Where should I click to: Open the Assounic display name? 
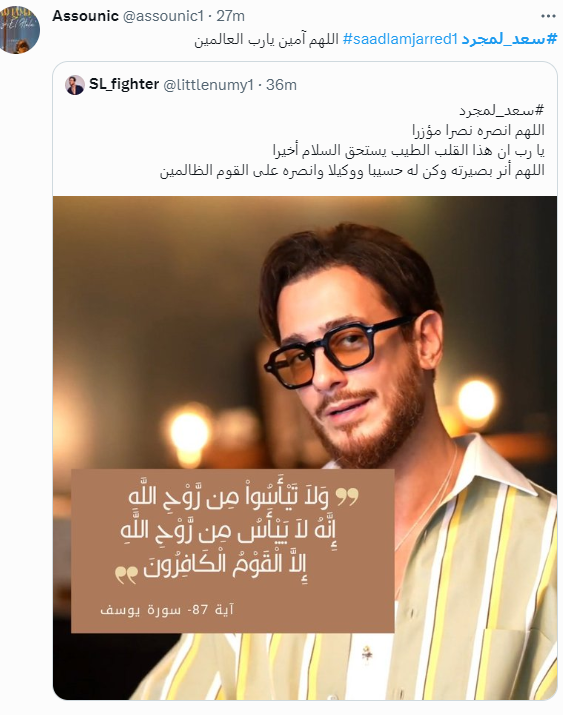click(85, 16)
